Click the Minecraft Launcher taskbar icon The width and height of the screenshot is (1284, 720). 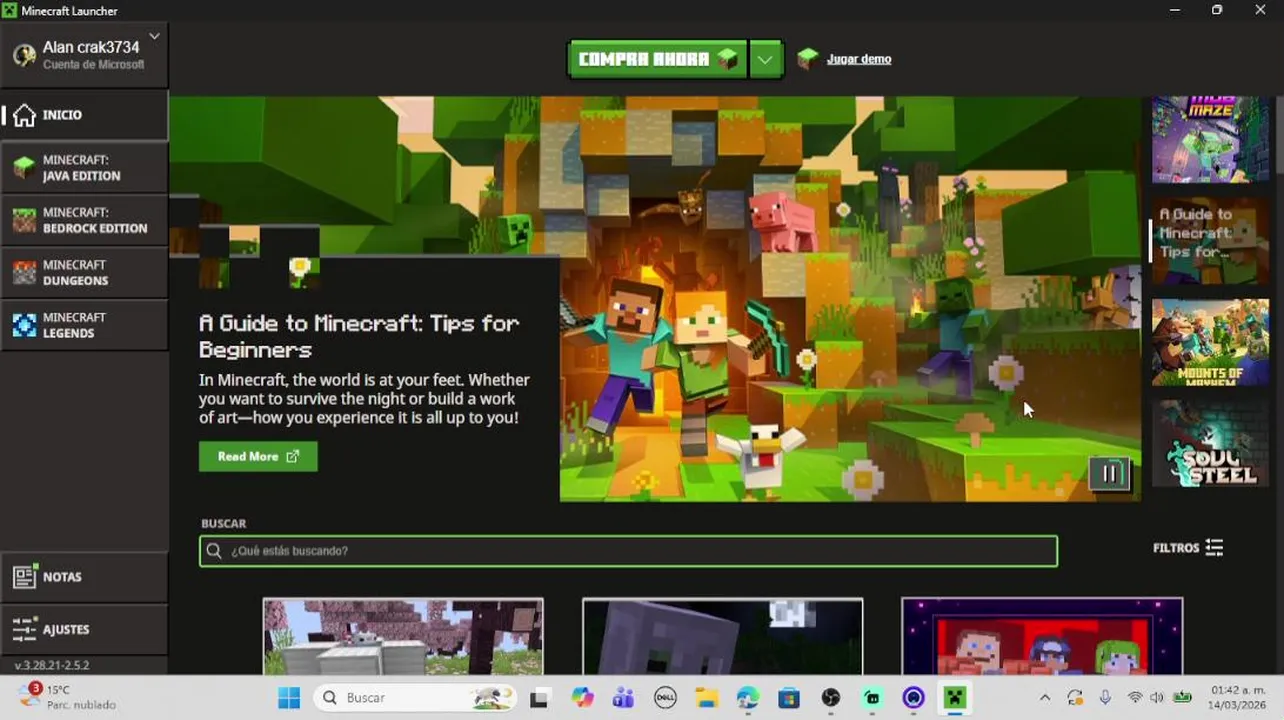coord(955,698)
